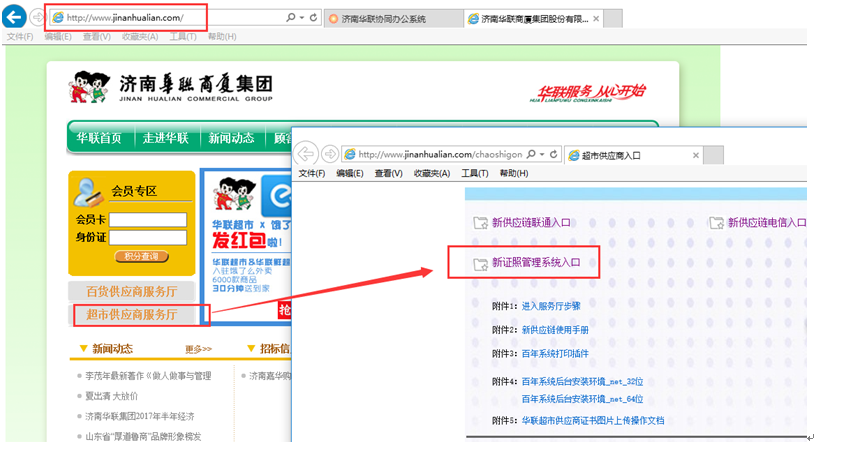Click the IE page icon in the main address bar
This screenshot has height=456, width=864.
[x=57, y=18]
